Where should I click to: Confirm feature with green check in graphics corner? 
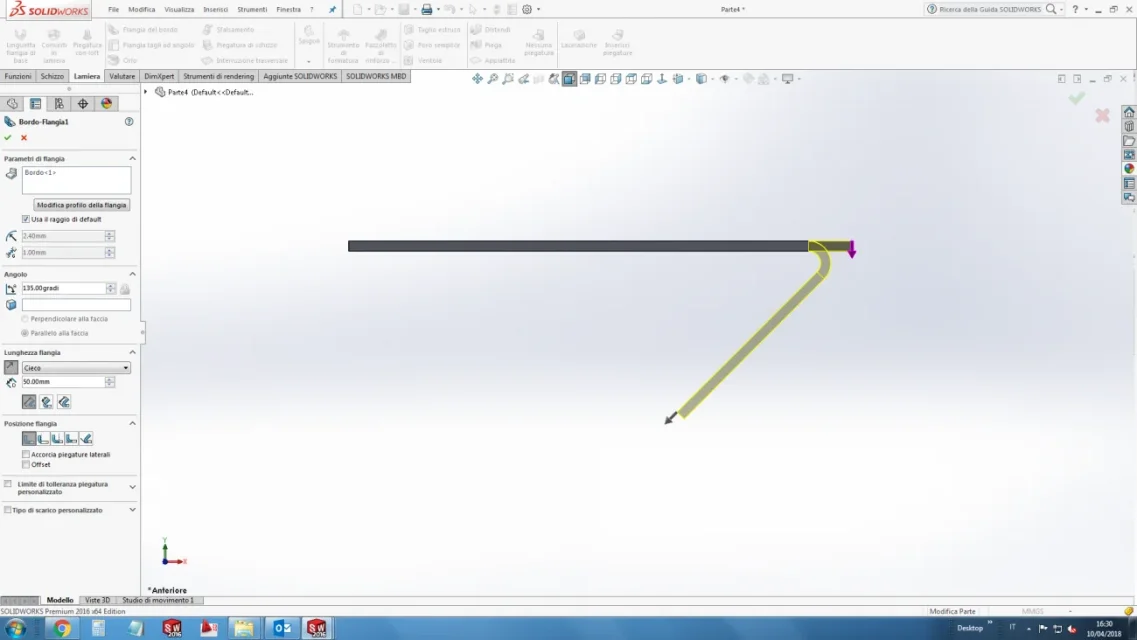tap(1077, 98)
